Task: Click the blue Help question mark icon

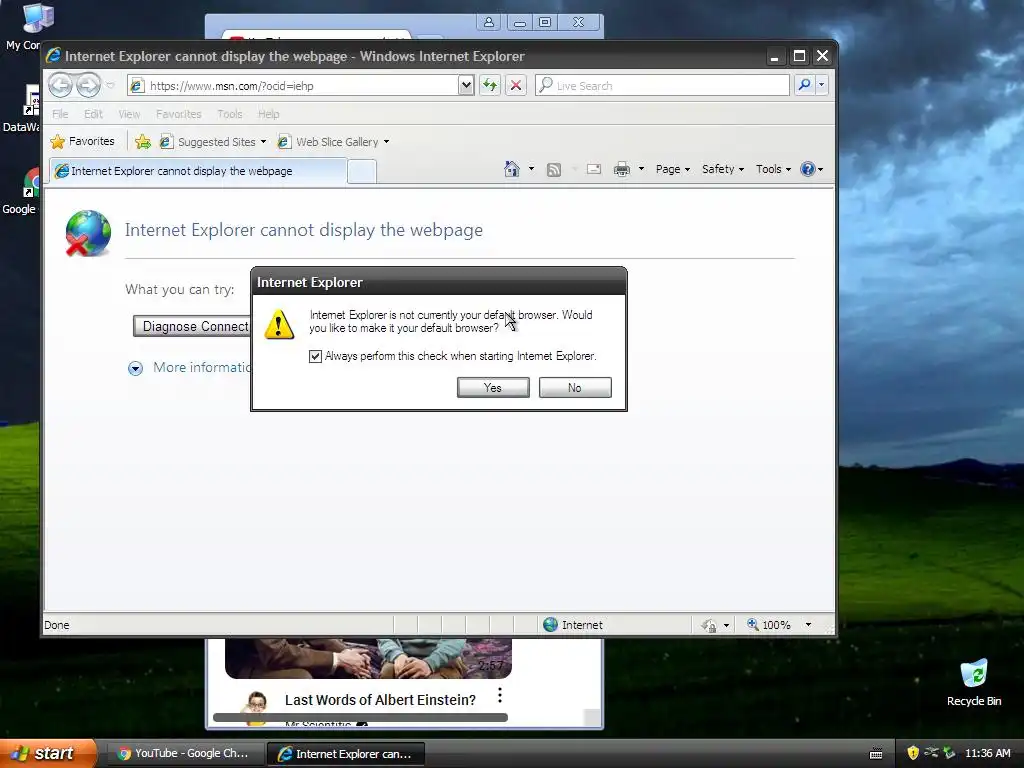Action: coord(808,169)
